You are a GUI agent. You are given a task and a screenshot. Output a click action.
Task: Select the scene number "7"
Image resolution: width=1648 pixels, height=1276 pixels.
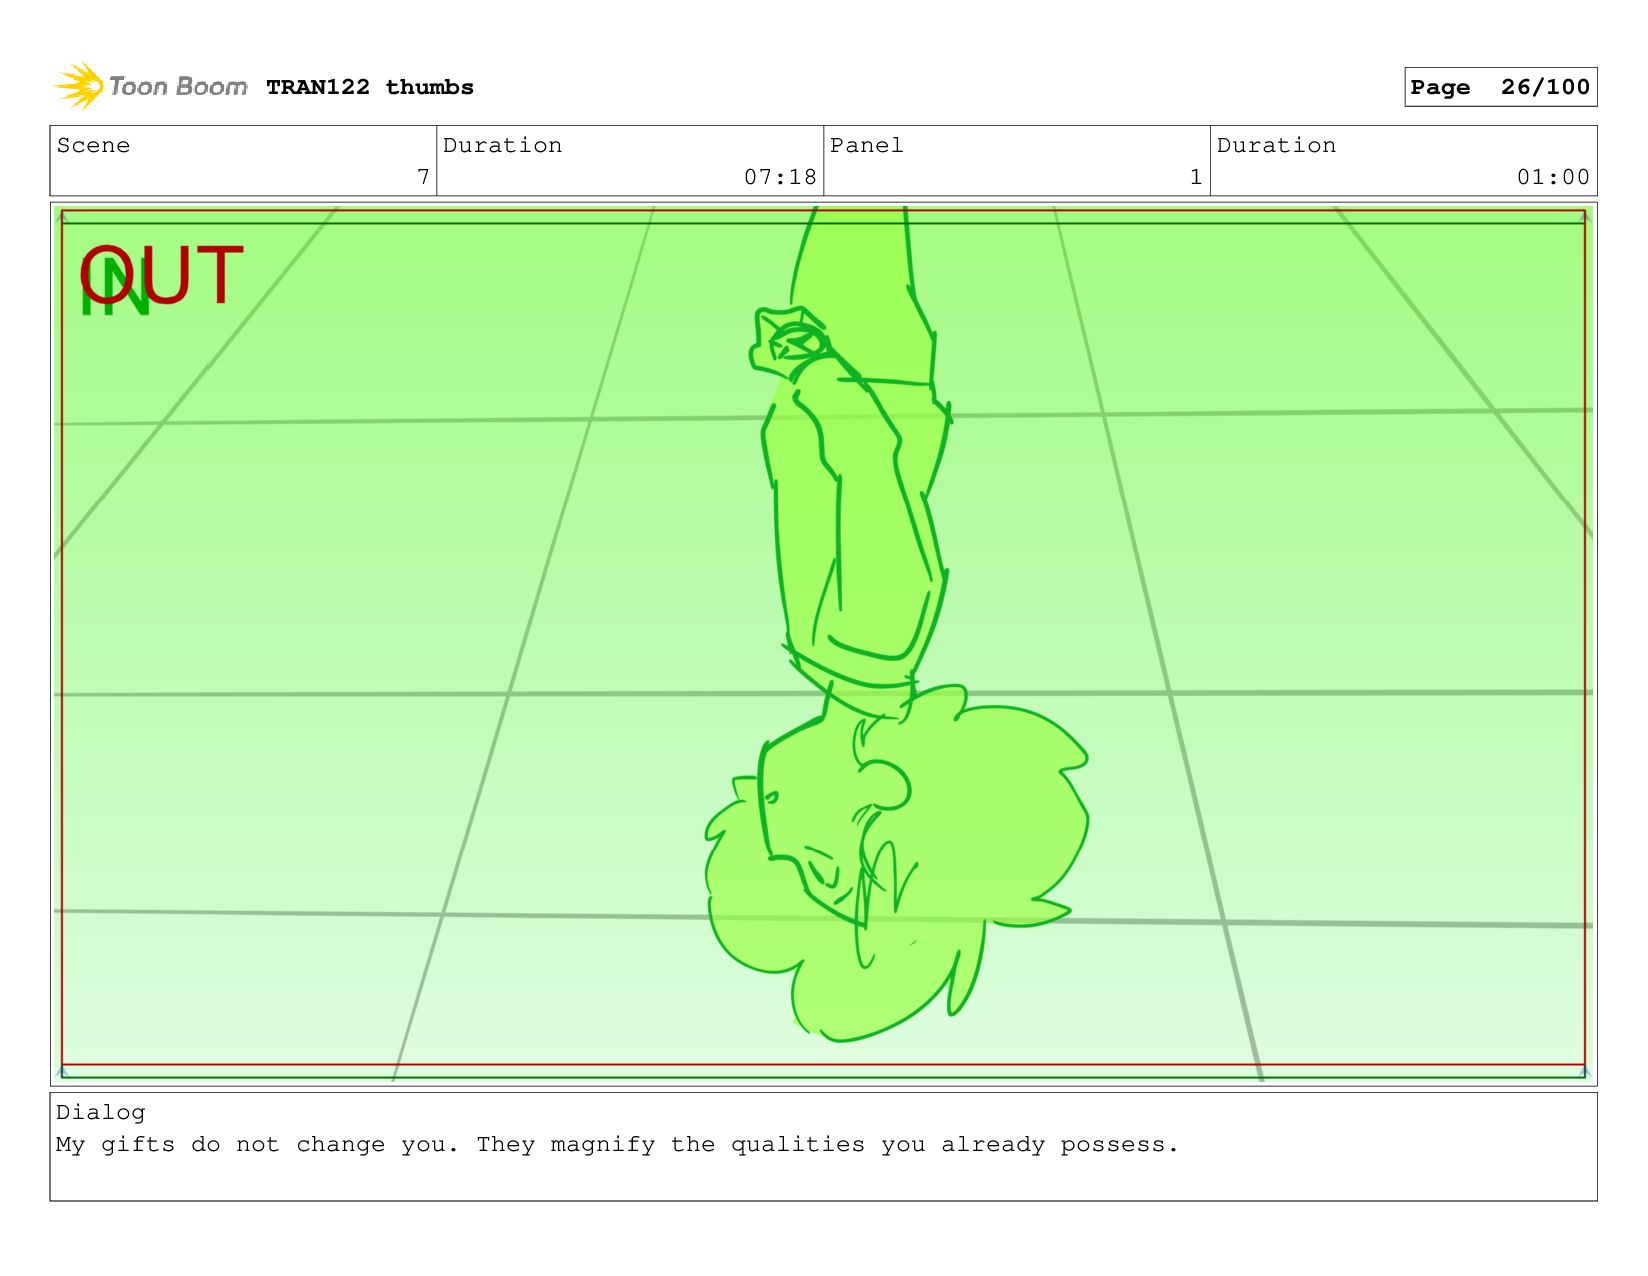pos(423,177)
